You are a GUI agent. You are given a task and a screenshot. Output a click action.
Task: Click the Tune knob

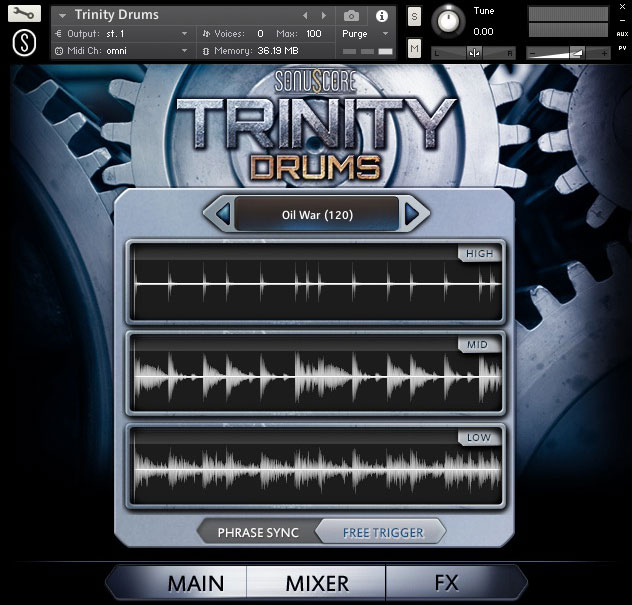click(x=452, y=20)
